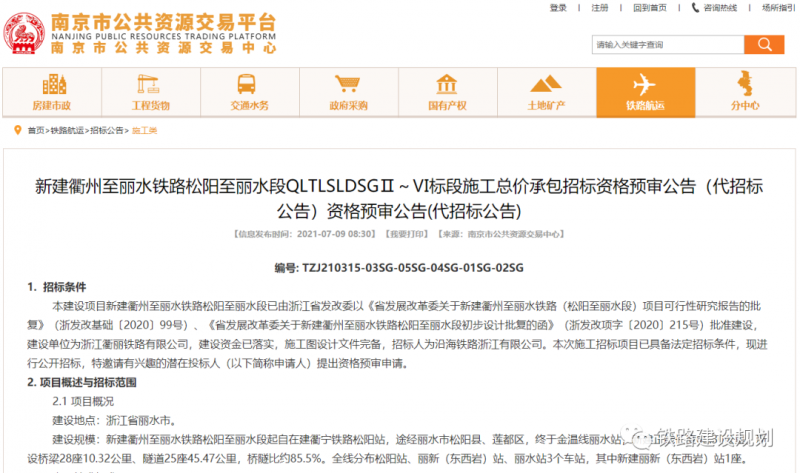This screenshot has height=473, width=800.
Task: Click 施工类 in the breadcrumb
Action: [x=144, y=130]
